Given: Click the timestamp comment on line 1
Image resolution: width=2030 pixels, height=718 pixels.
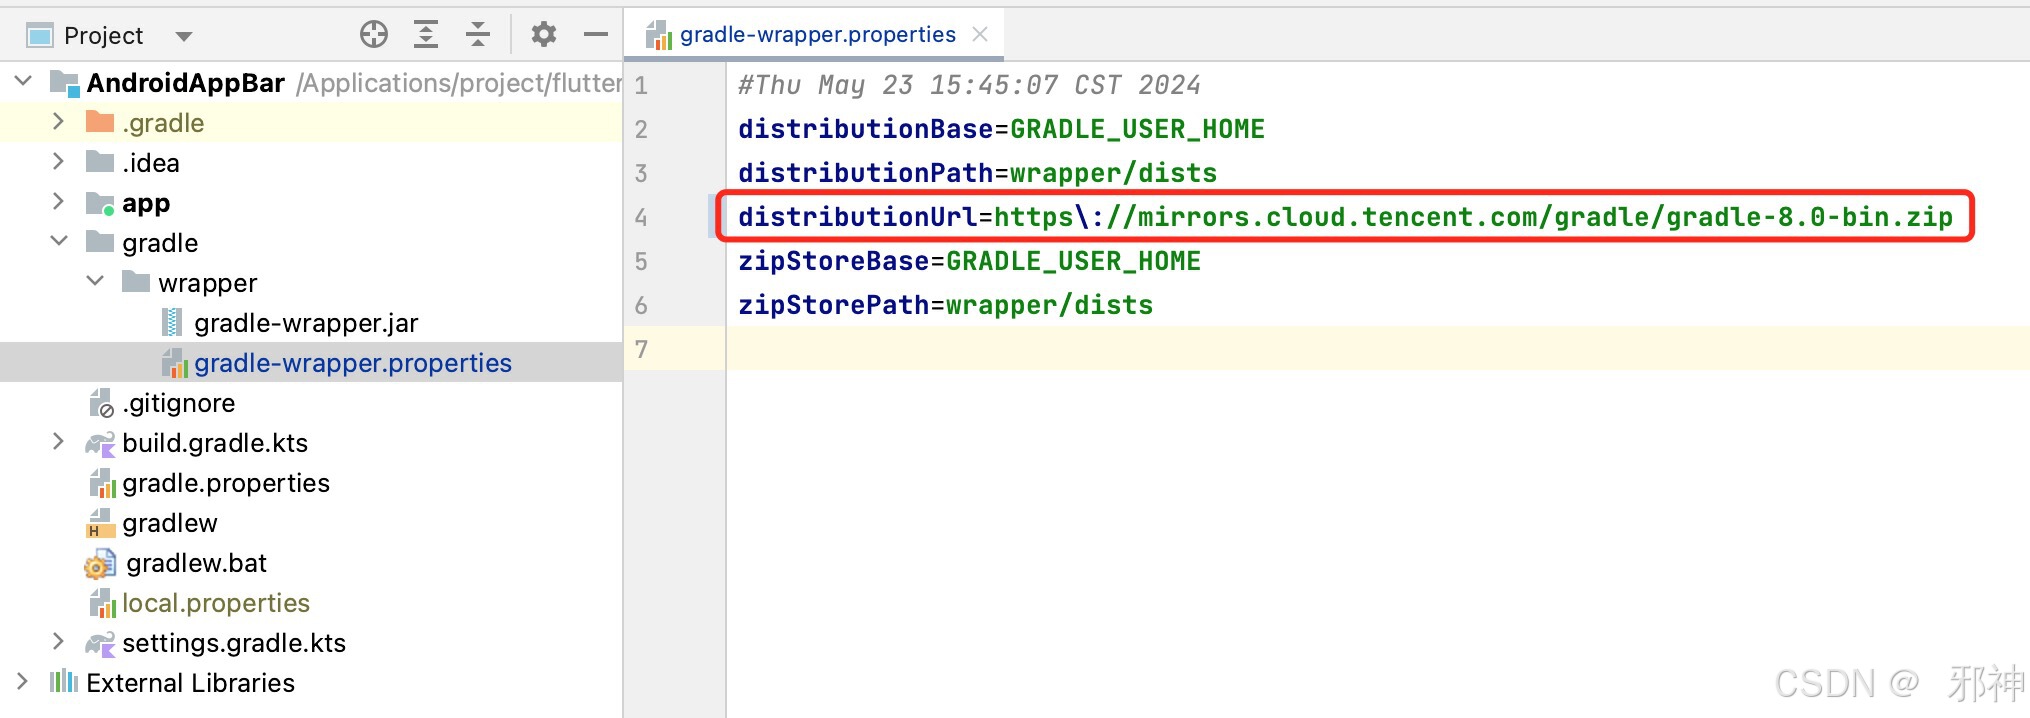Looking at the screenshot, I should pyautogui.click(x=969, y=85).
